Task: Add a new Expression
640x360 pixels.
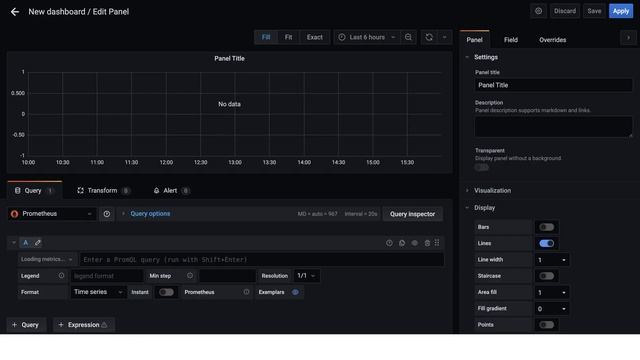Action: pyautogui.click(x=84, y=325)
